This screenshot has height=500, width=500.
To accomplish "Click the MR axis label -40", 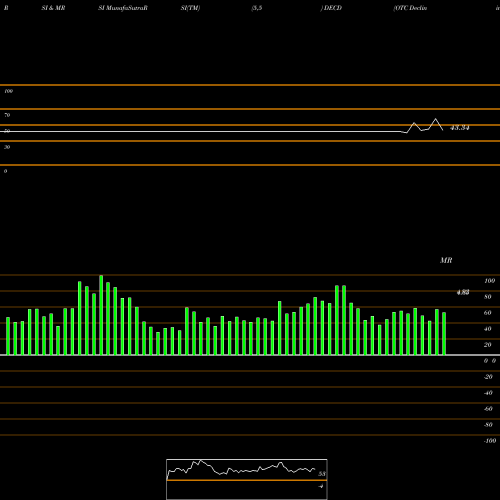I will (488, 393).
